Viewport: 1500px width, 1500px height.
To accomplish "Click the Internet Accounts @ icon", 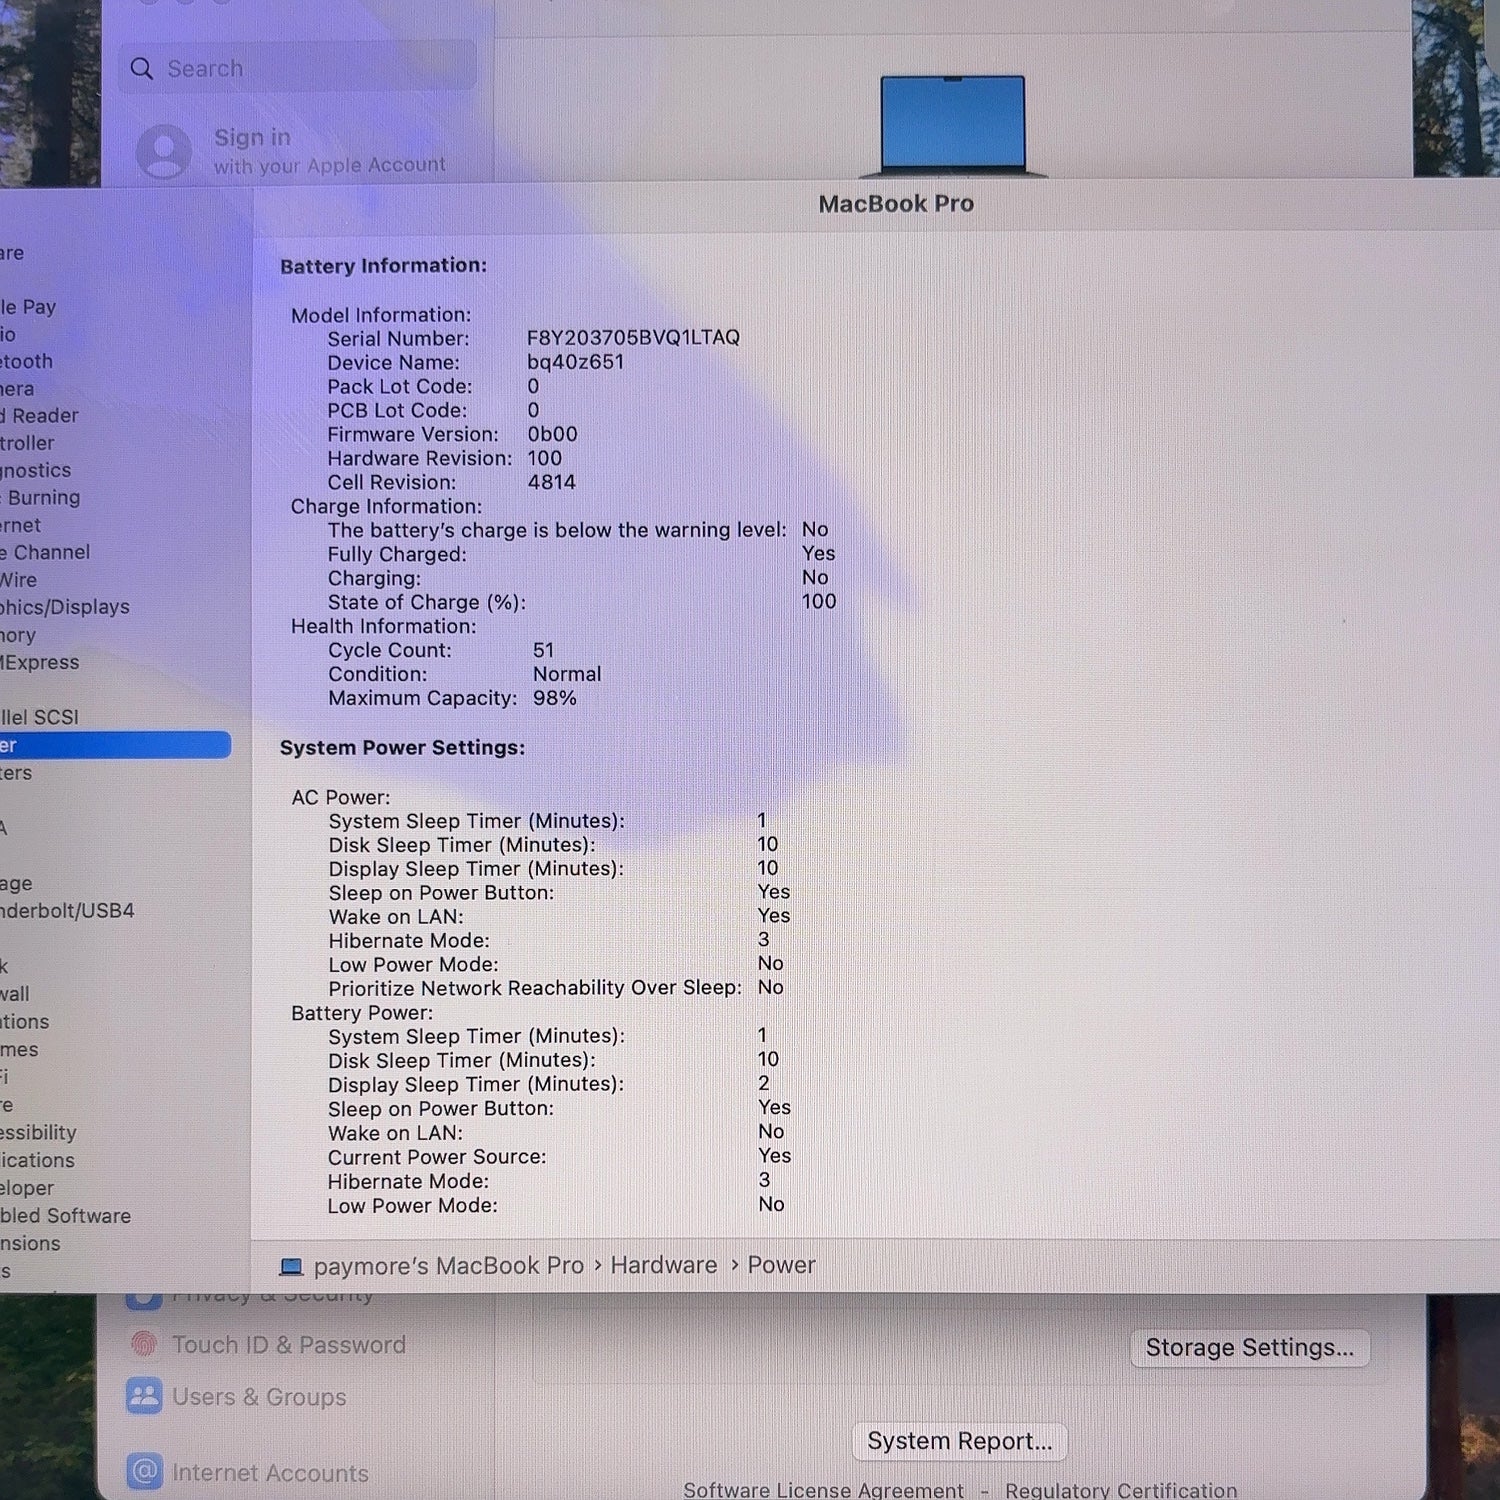I will pyautogui.click(x=145, y=1472).
